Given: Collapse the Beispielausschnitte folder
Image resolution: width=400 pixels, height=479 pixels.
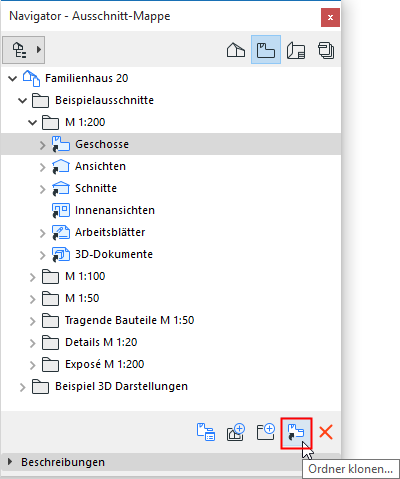Looking at the screenshot, I should pyautogui.click(x=23, y=100).
